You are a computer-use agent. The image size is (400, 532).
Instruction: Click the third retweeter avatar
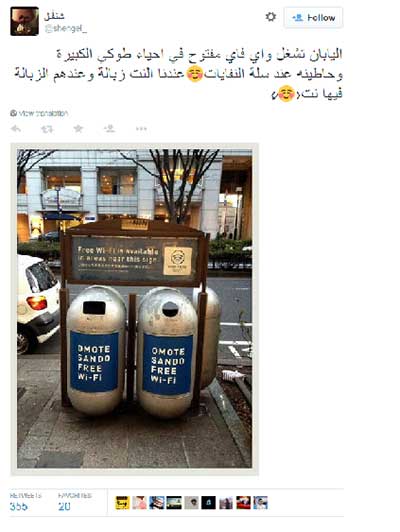[157, 503]
